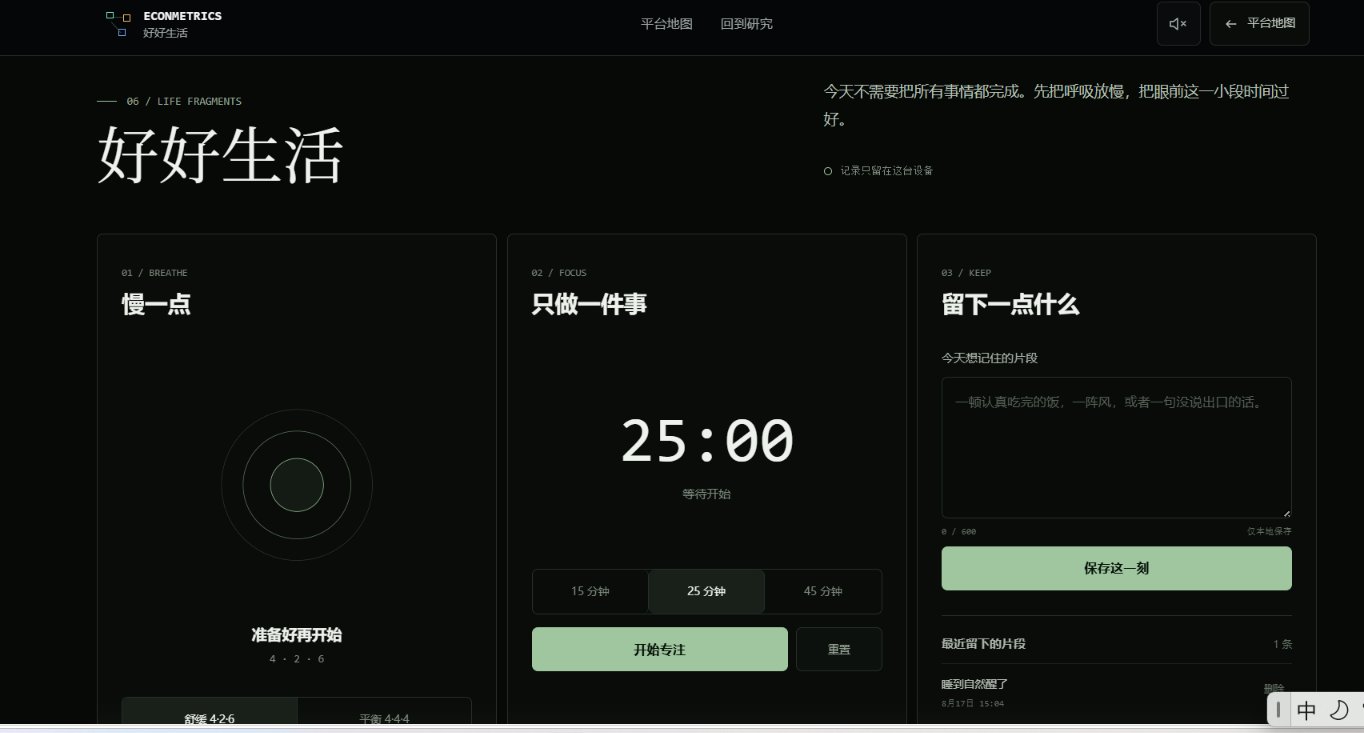Click the moon icon in the IME bar
This screenshot has width=1364, height=733.
[x=1339, y=710]
